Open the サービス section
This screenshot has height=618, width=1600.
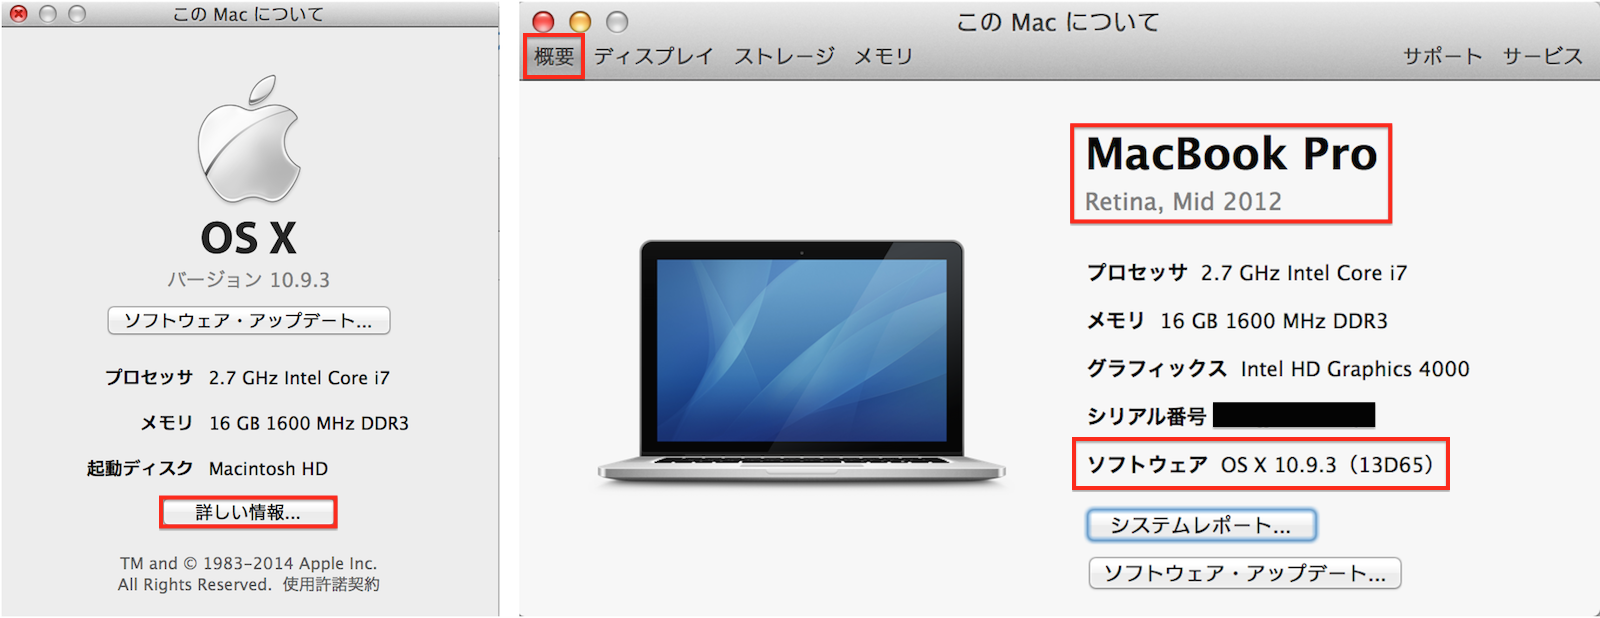(x=1543, y=56)
